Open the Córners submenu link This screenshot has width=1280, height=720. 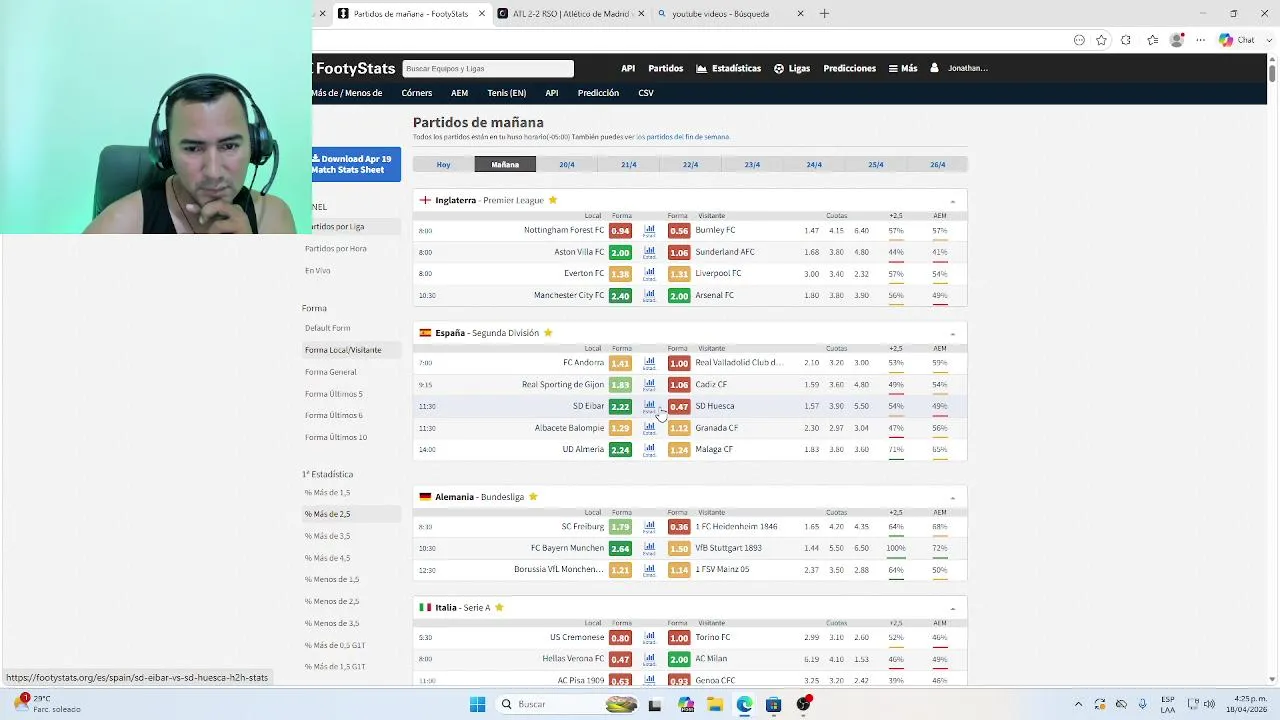click(x=417, y=93)
